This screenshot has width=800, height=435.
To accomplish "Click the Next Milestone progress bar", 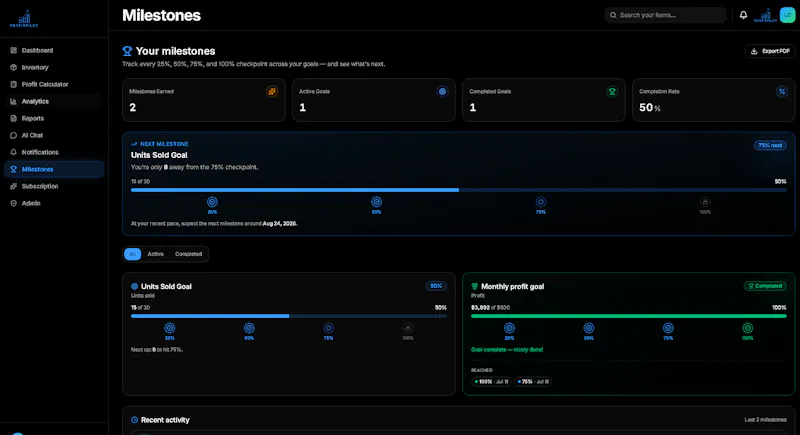I will pos(459,190).
